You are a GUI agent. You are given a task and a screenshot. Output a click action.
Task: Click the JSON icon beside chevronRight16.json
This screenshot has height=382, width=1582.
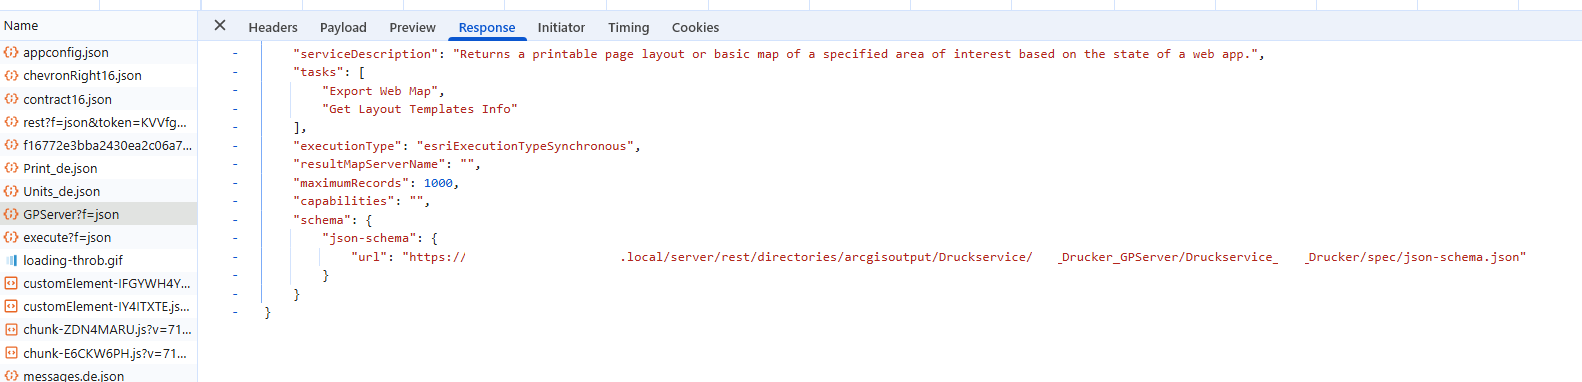tap(11, 75)
